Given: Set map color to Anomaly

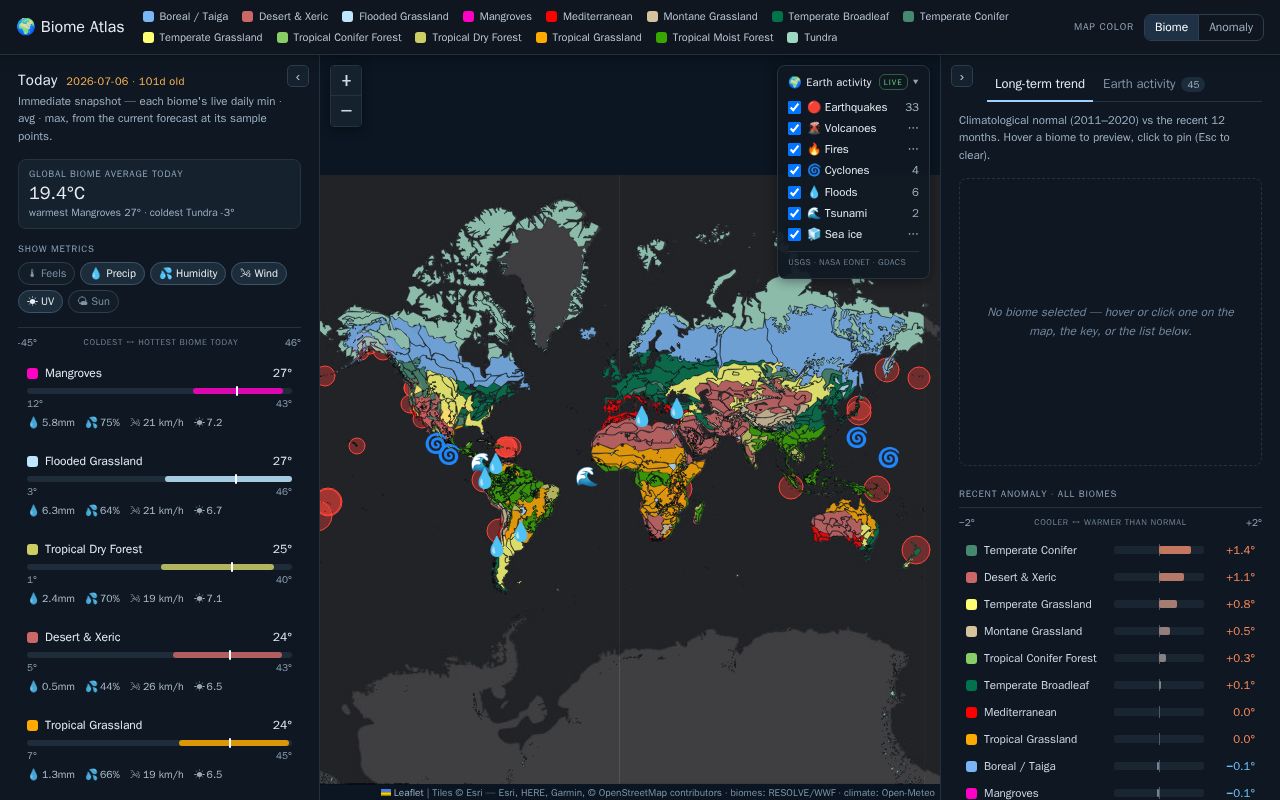Looking at the screenshot, I should click(1230, 27).
